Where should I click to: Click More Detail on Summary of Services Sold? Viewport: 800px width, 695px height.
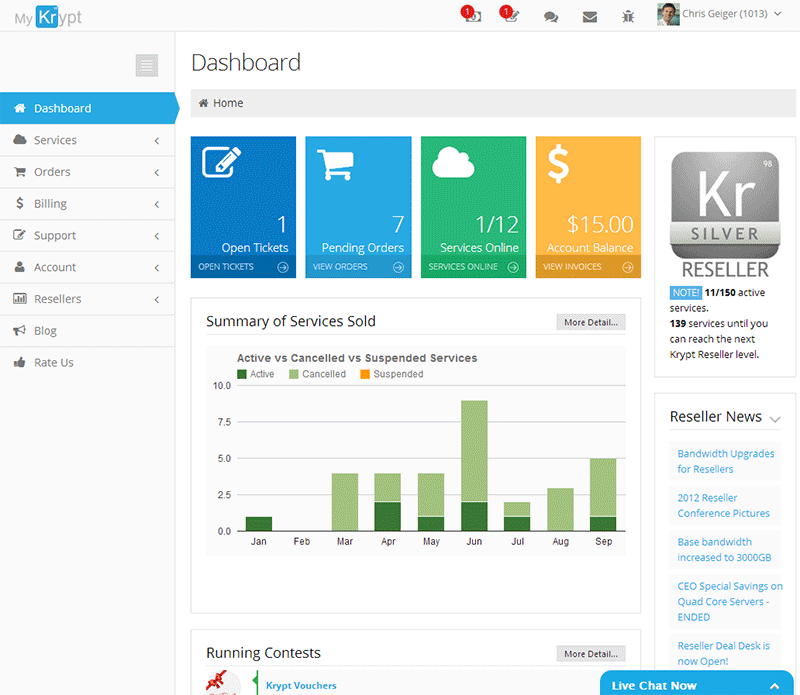tap(590, 322)
